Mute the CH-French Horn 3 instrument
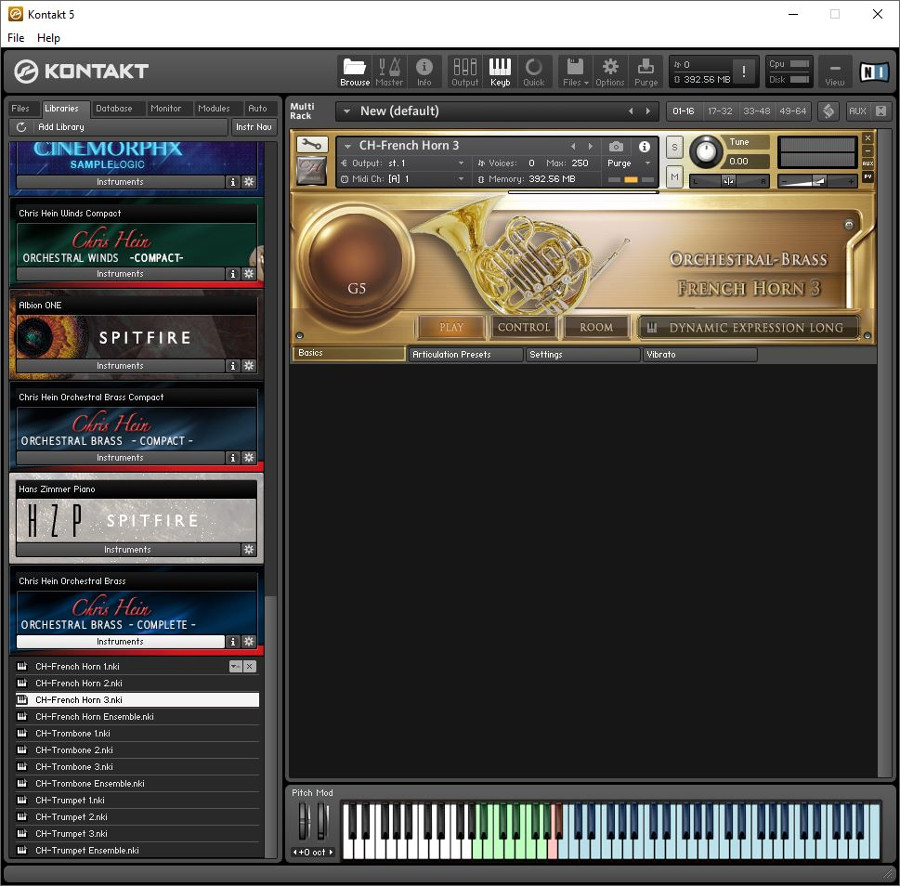This screenshot has width=900, height=886. (x=674, y=177)
